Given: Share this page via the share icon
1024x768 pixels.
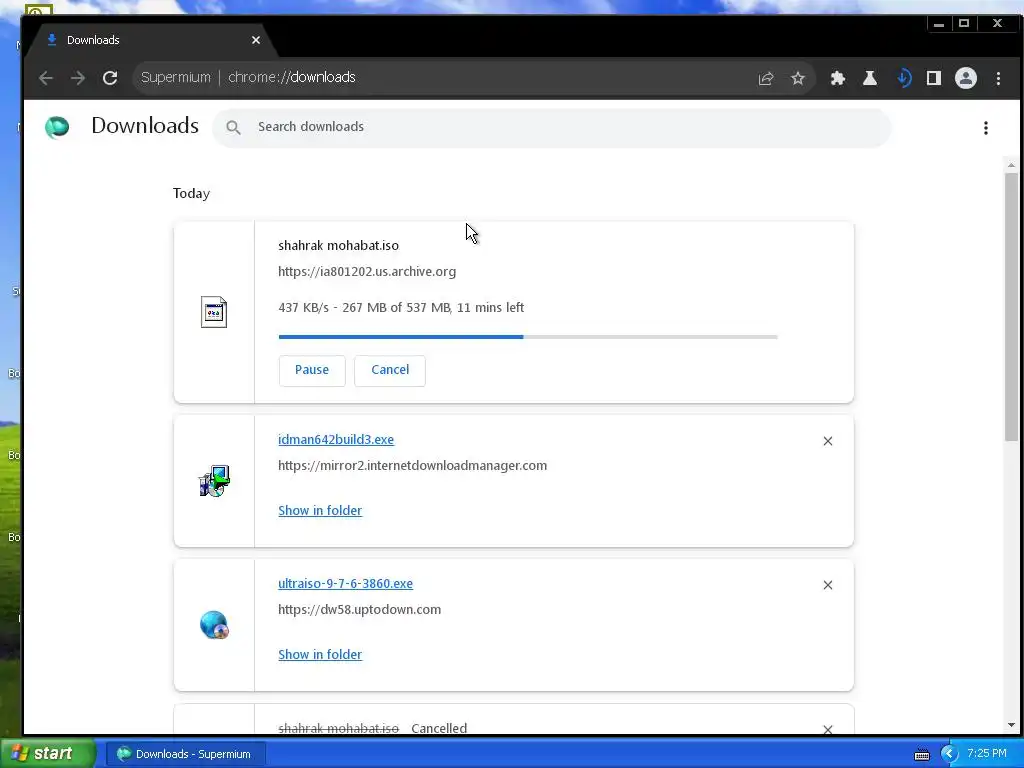Looking at the screenshot, I should pos(766,78).
